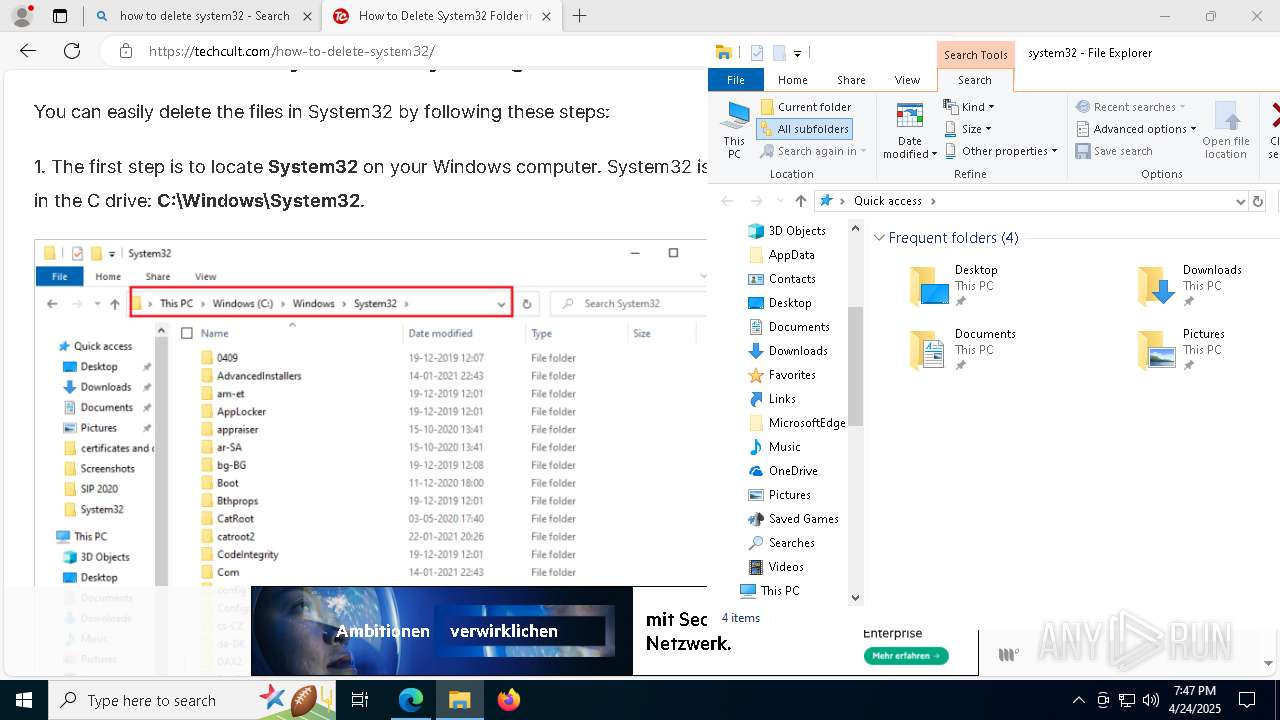Select Contacts in navigation pane
Screen dimensions: 1280x720
coord(792,279)
